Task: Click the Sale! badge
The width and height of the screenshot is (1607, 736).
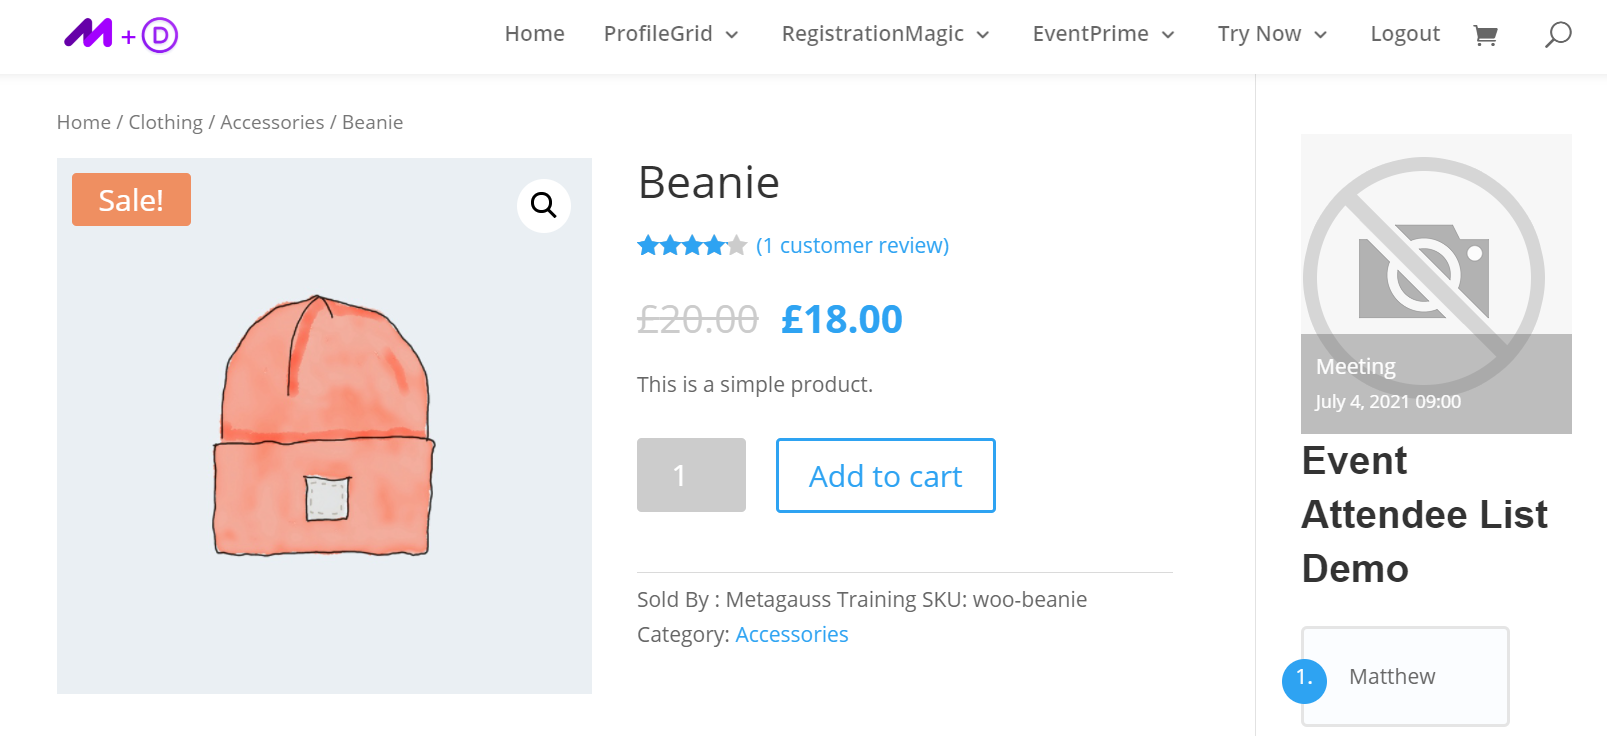Action: click(x=131, y=200)
